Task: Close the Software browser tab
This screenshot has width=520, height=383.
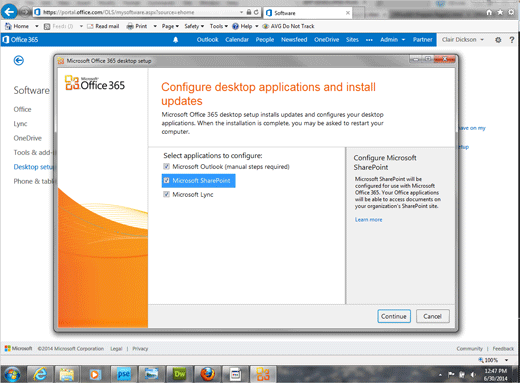Action: click(348, 13)
